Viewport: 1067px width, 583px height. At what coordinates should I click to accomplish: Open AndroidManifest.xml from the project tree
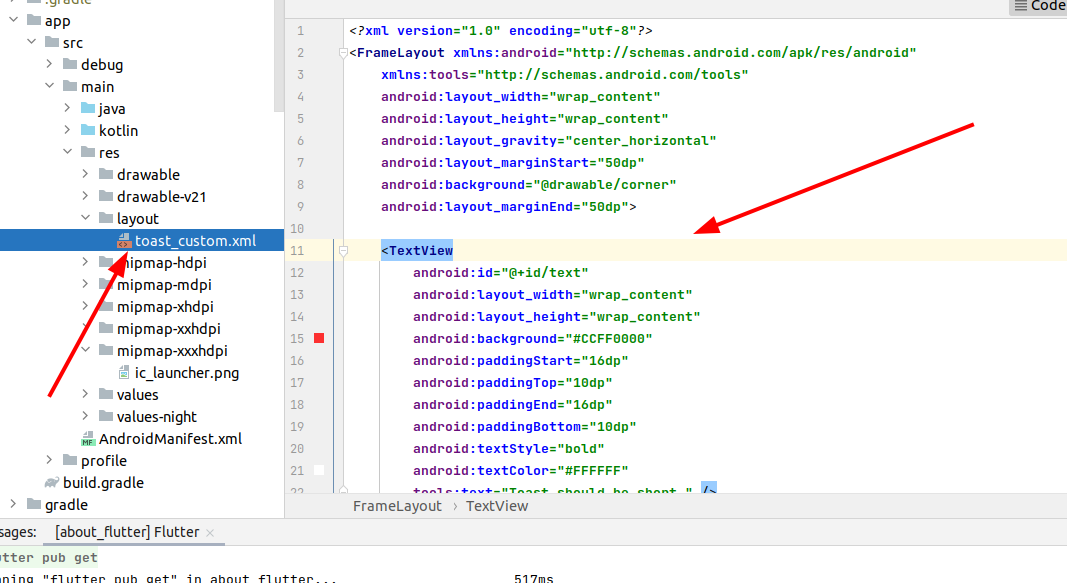tap(88, 438)
